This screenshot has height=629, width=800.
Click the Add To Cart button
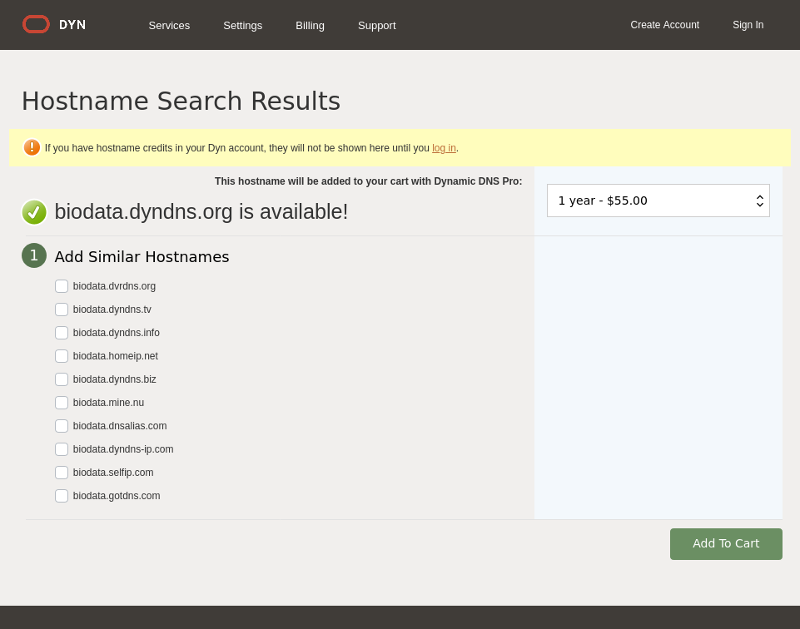[726, 544]
